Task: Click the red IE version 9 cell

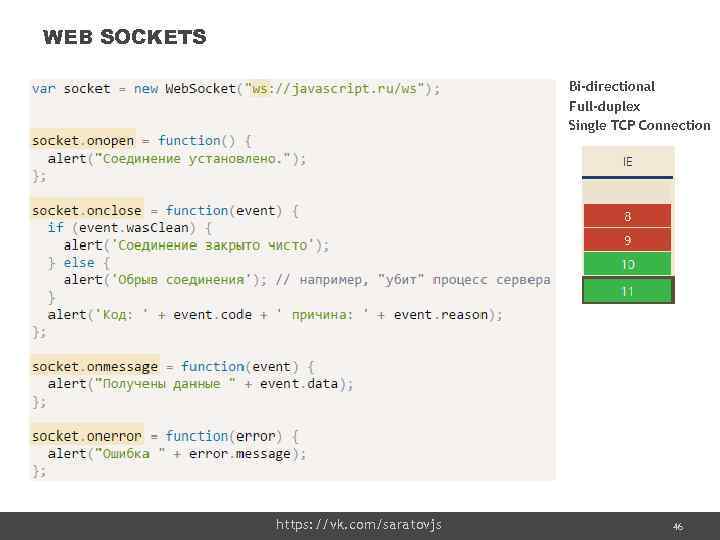Action: pyautogui.click(x=628, y=241)
